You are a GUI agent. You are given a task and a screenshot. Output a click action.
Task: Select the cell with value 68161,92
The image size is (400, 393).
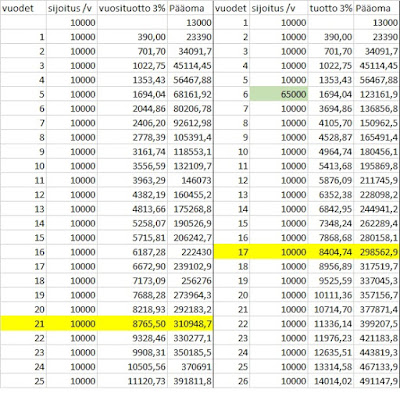click(x=190, y=94)
